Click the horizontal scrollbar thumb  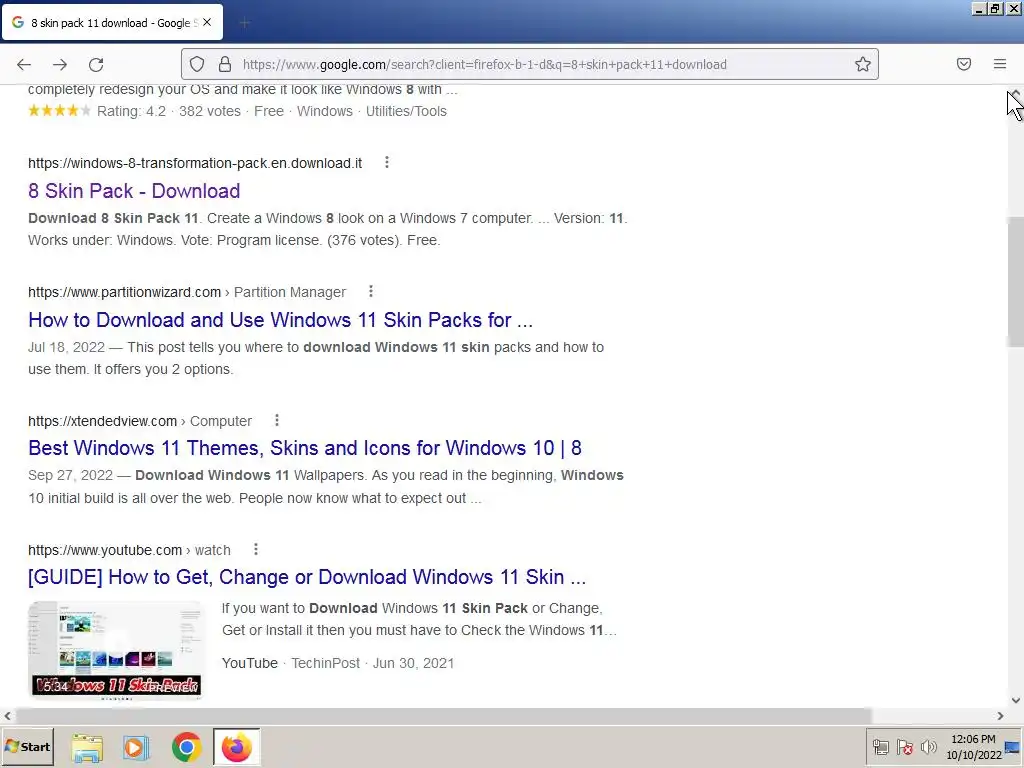point(442,716)
